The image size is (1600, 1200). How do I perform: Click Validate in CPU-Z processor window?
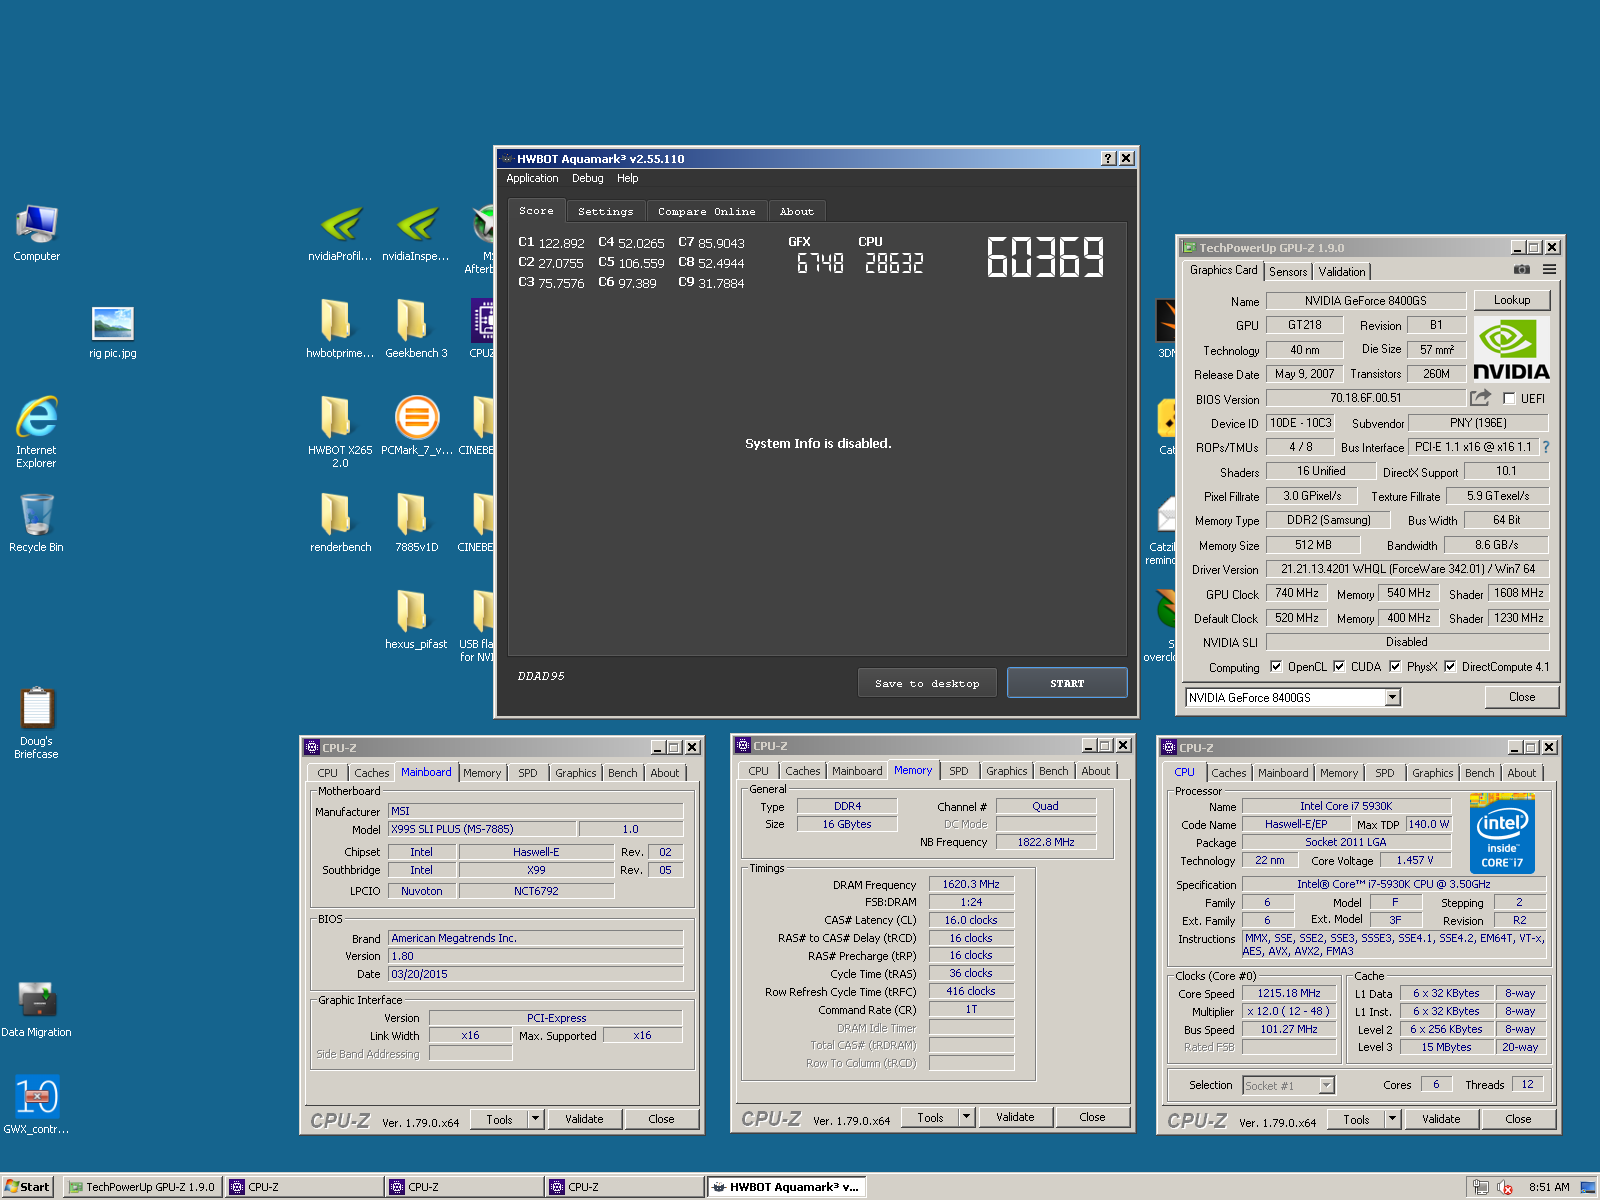click(1441, 1119)
